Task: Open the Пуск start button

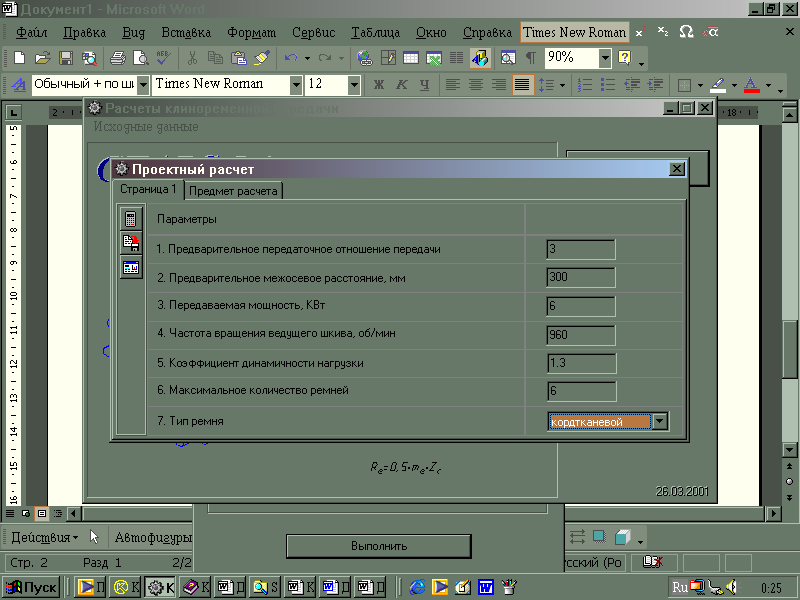Action: tap(31, 587)
